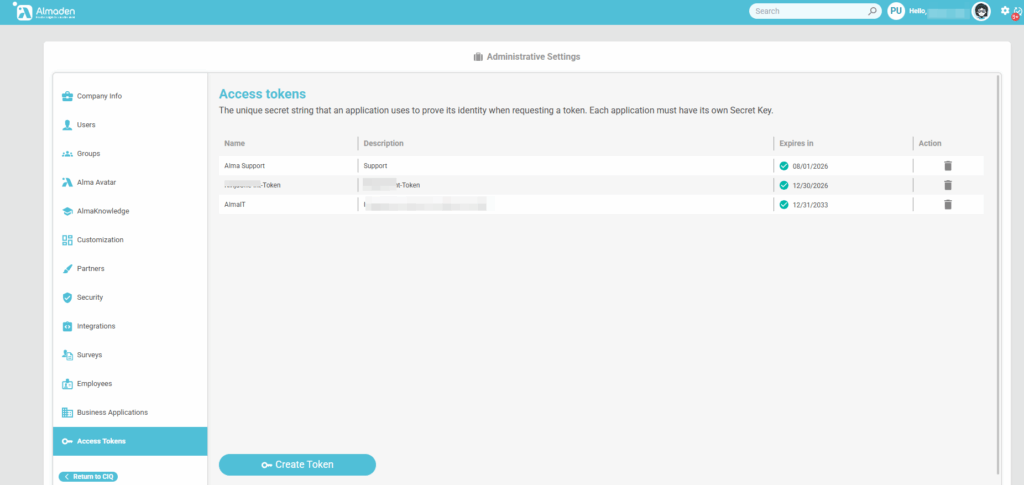Image resolution: width=1024 pixels, height=485 pixels.
Task: Click the search magnifier icon
Action: coord(872,11)
